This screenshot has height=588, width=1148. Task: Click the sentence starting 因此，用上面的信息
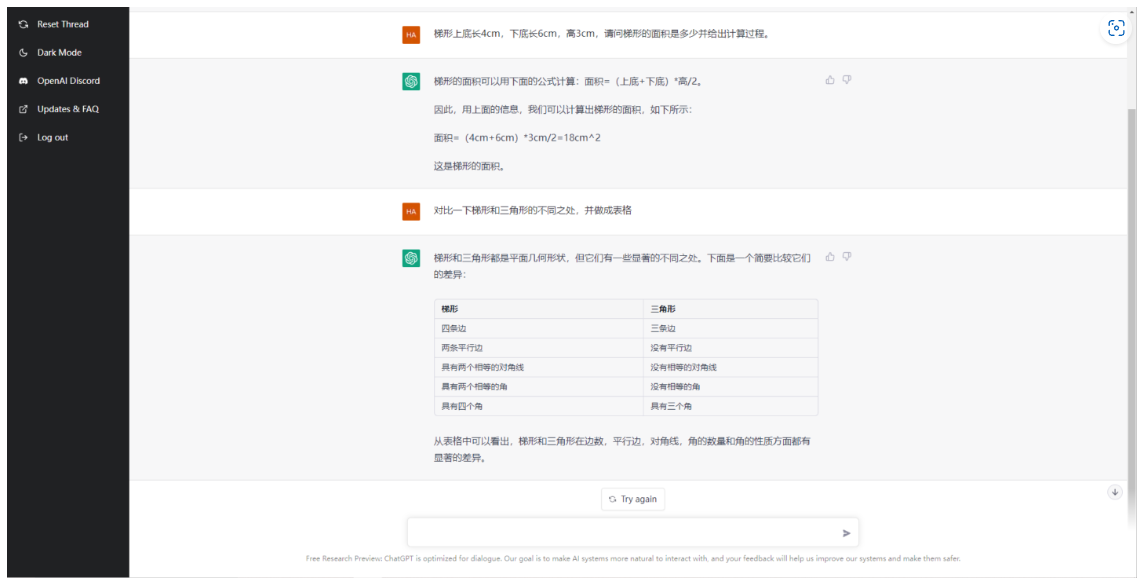tap(562, 110)
